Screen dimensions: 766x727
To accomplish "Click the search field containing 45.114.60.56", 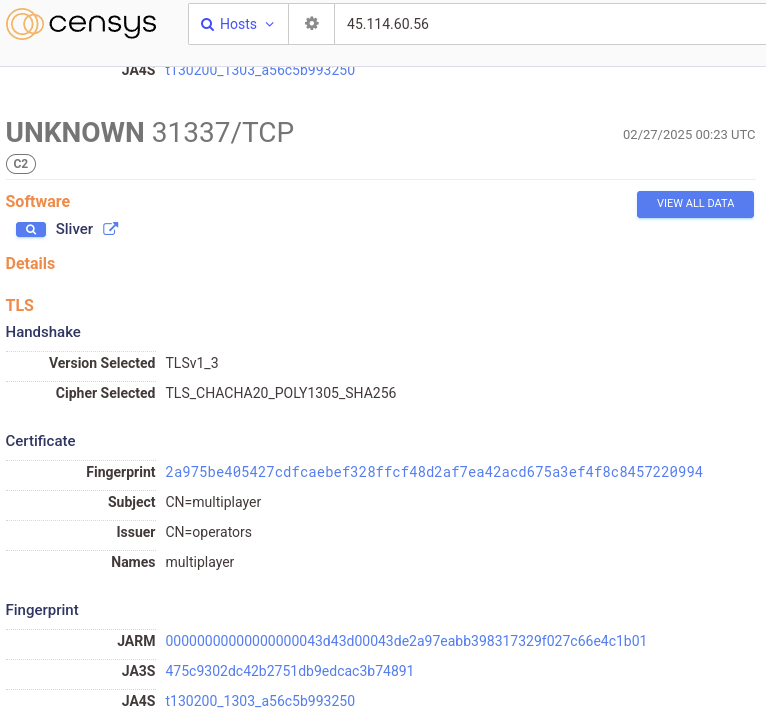I will [550, 24].
